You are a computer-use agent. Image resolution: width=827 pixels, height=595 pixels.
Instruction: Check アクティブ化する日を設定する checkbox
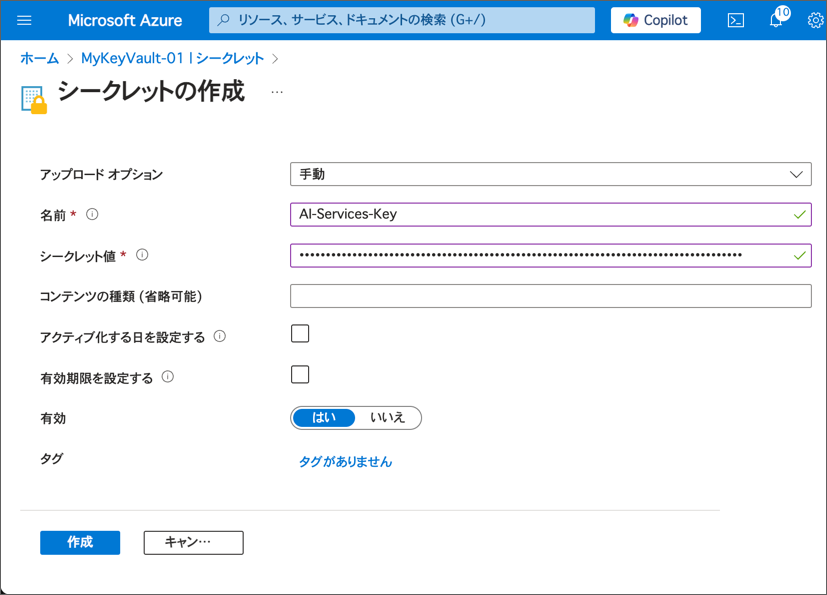click(300, 334)
